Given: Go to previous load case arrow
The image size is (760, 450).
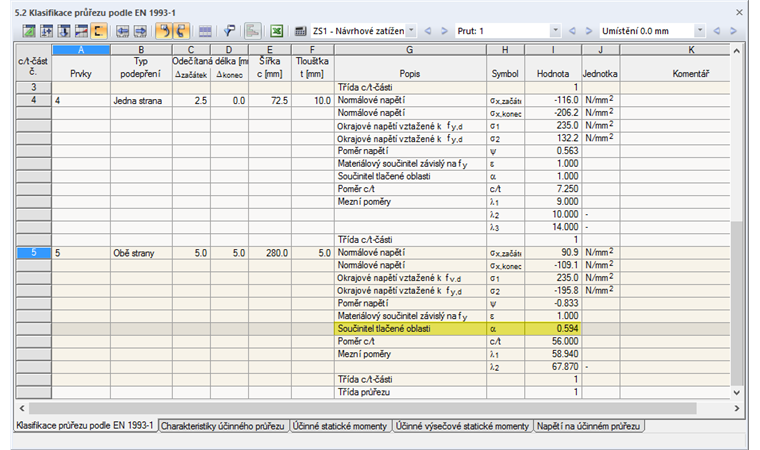Looking at the screenshot, I should tap(428, 31).
